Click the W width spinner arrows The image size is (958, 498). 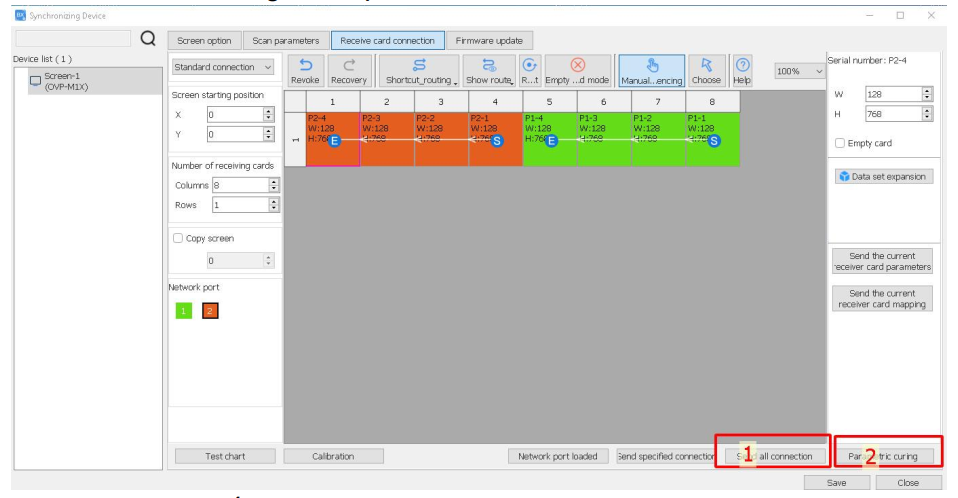(x=927, y=94)
